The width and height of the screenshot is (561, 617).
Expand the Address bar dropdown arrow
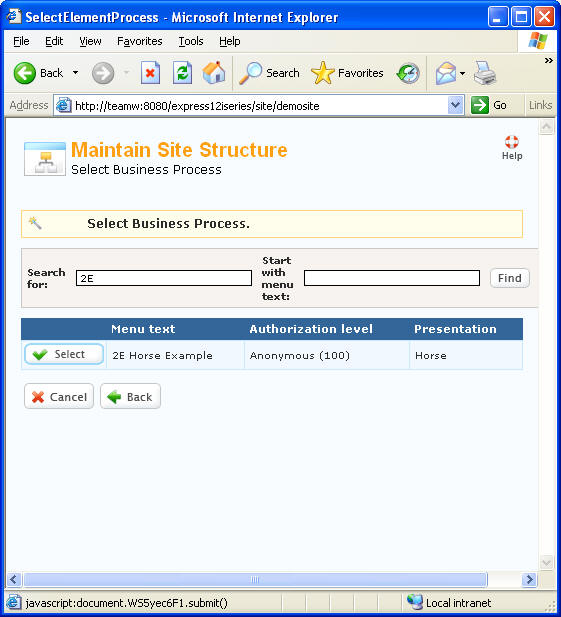455,105
